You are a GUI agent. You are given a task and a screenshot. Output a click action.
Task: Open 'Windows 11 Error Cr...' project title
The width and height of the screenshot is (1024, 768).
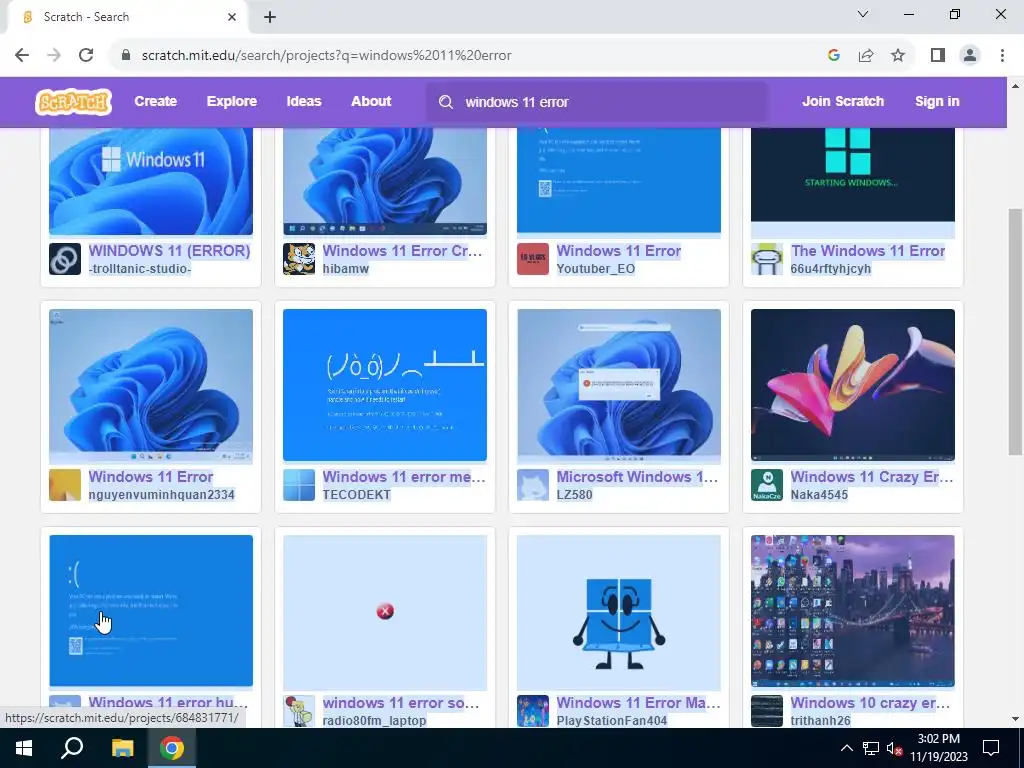click(x=402, y=251)
